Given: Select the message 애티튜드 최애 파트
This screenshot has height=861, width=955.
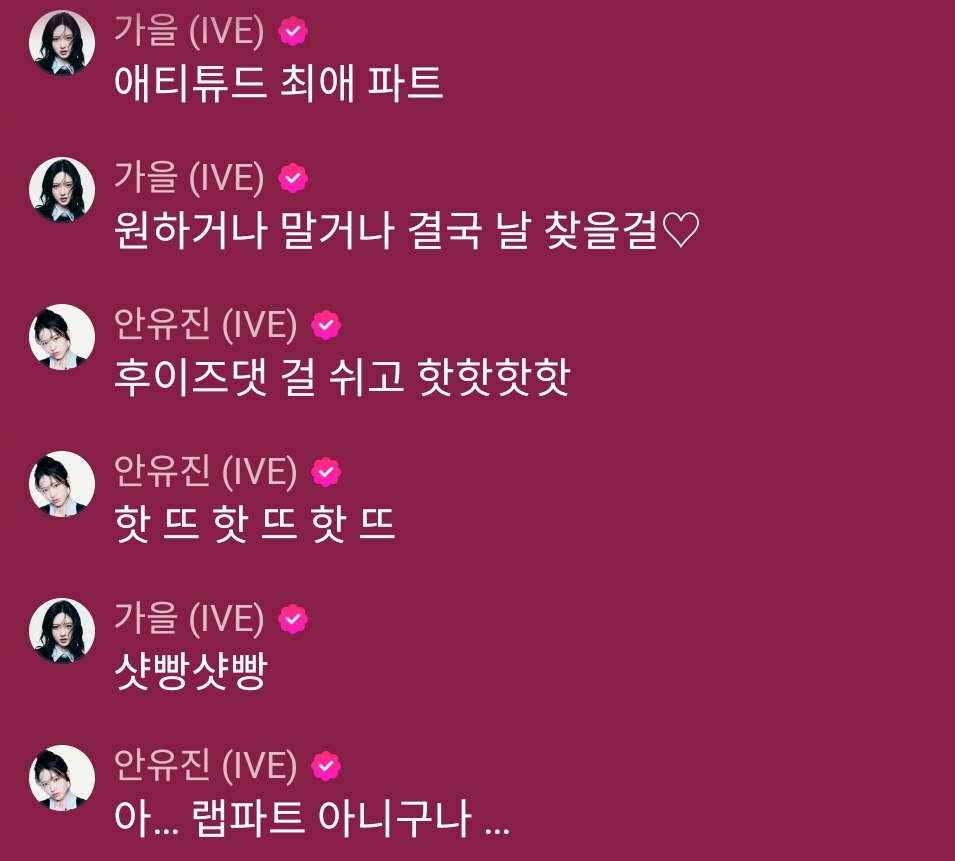Looking at the screenshot, I should pos(278,82).
